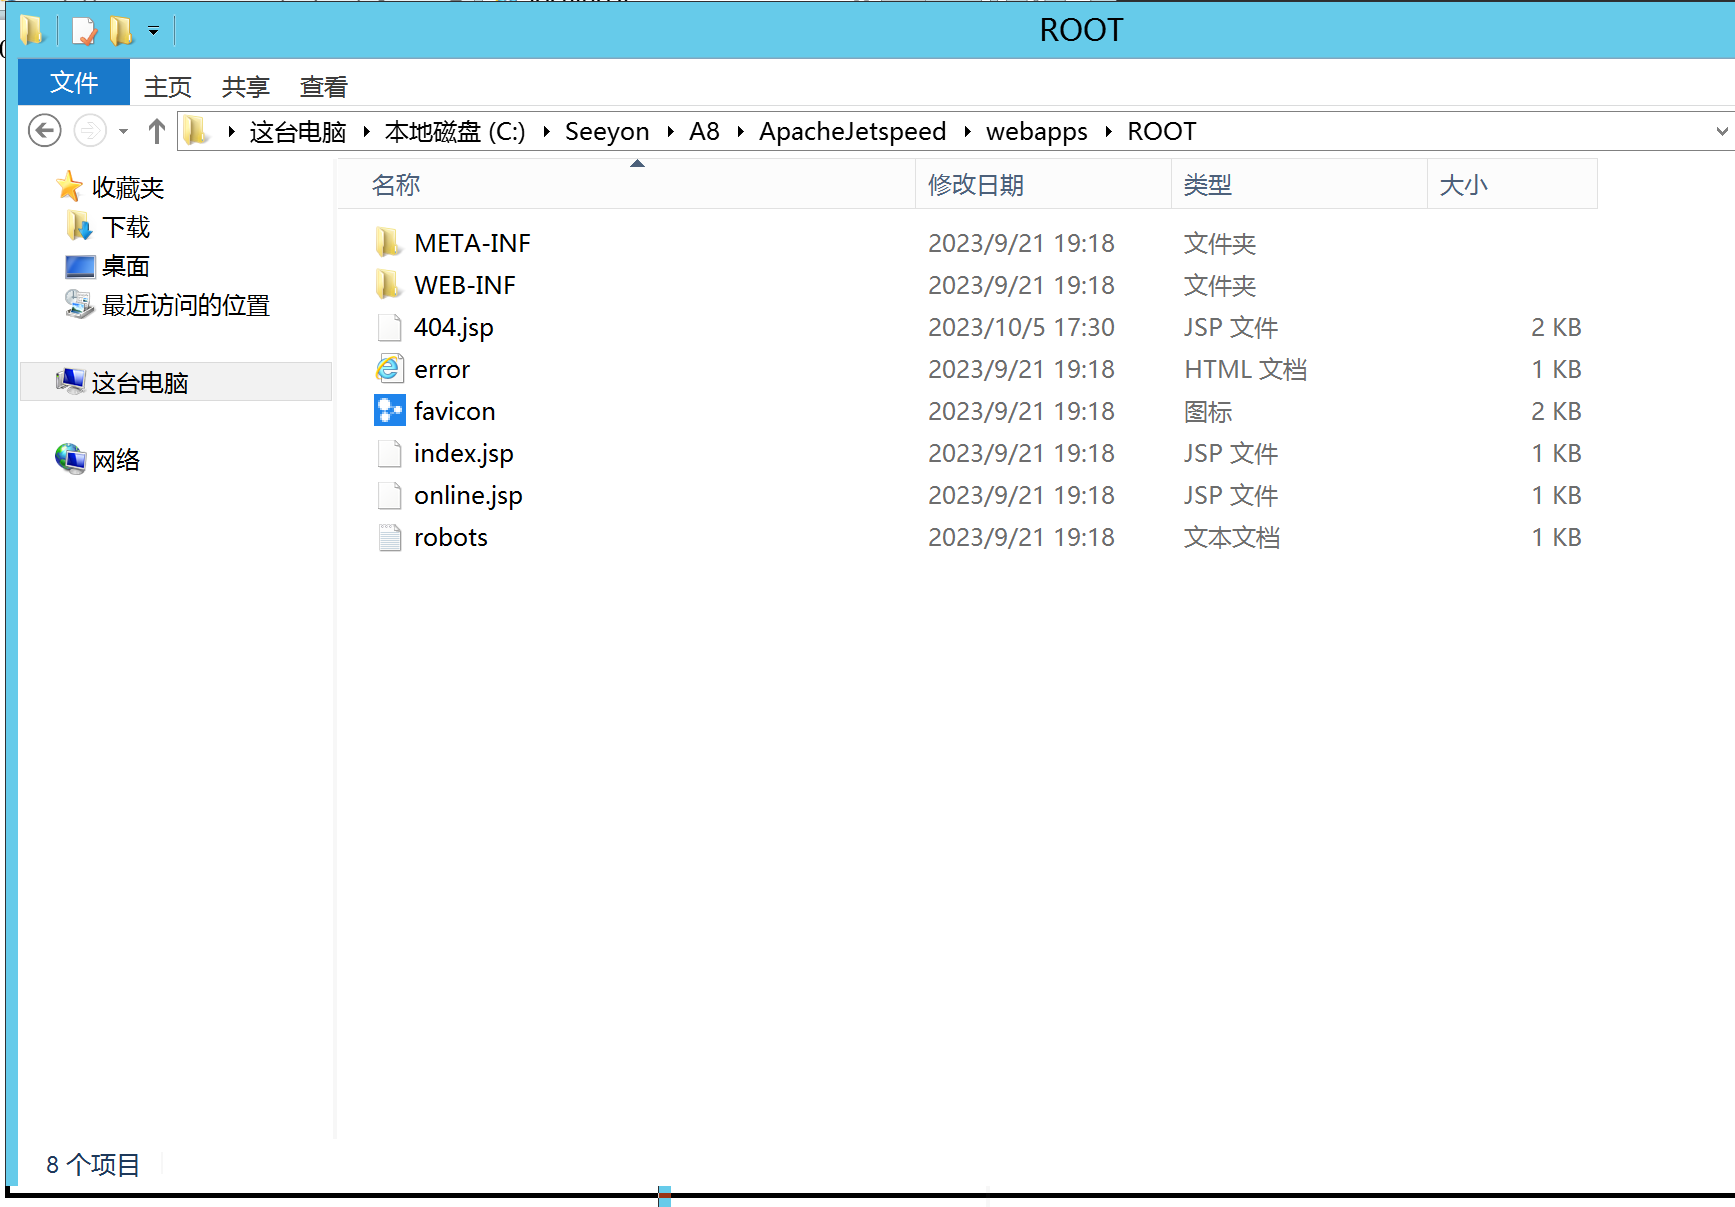Click the properties icon in quick access toolbar
Image resolution: width=1735 pixels, height=1207 pixels.
(85, 31)
